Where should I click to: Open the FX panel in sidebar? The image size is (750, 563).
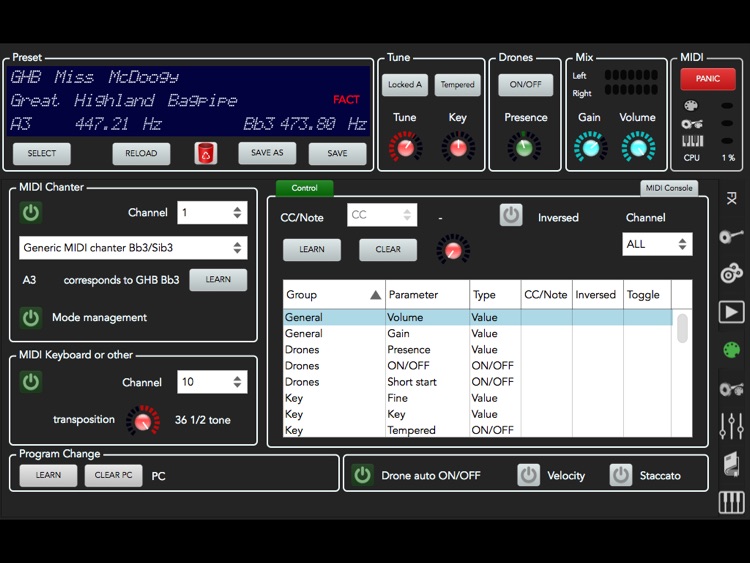coord(732,198)
